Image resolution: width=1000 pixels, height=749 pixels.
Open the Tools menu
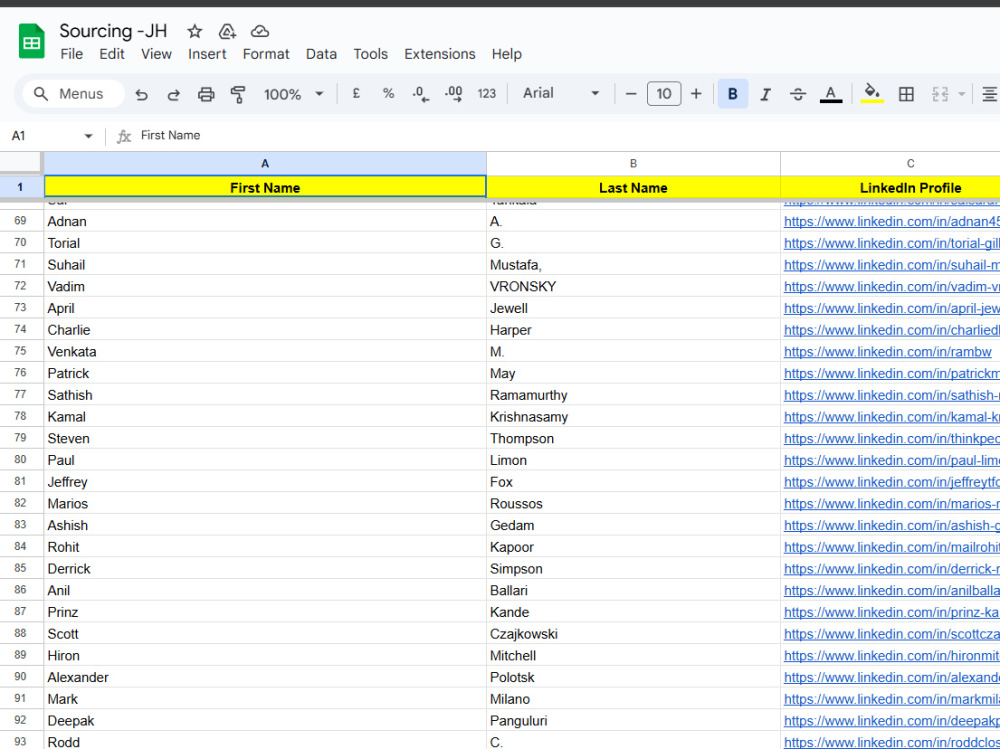click(x=371, y=54)
